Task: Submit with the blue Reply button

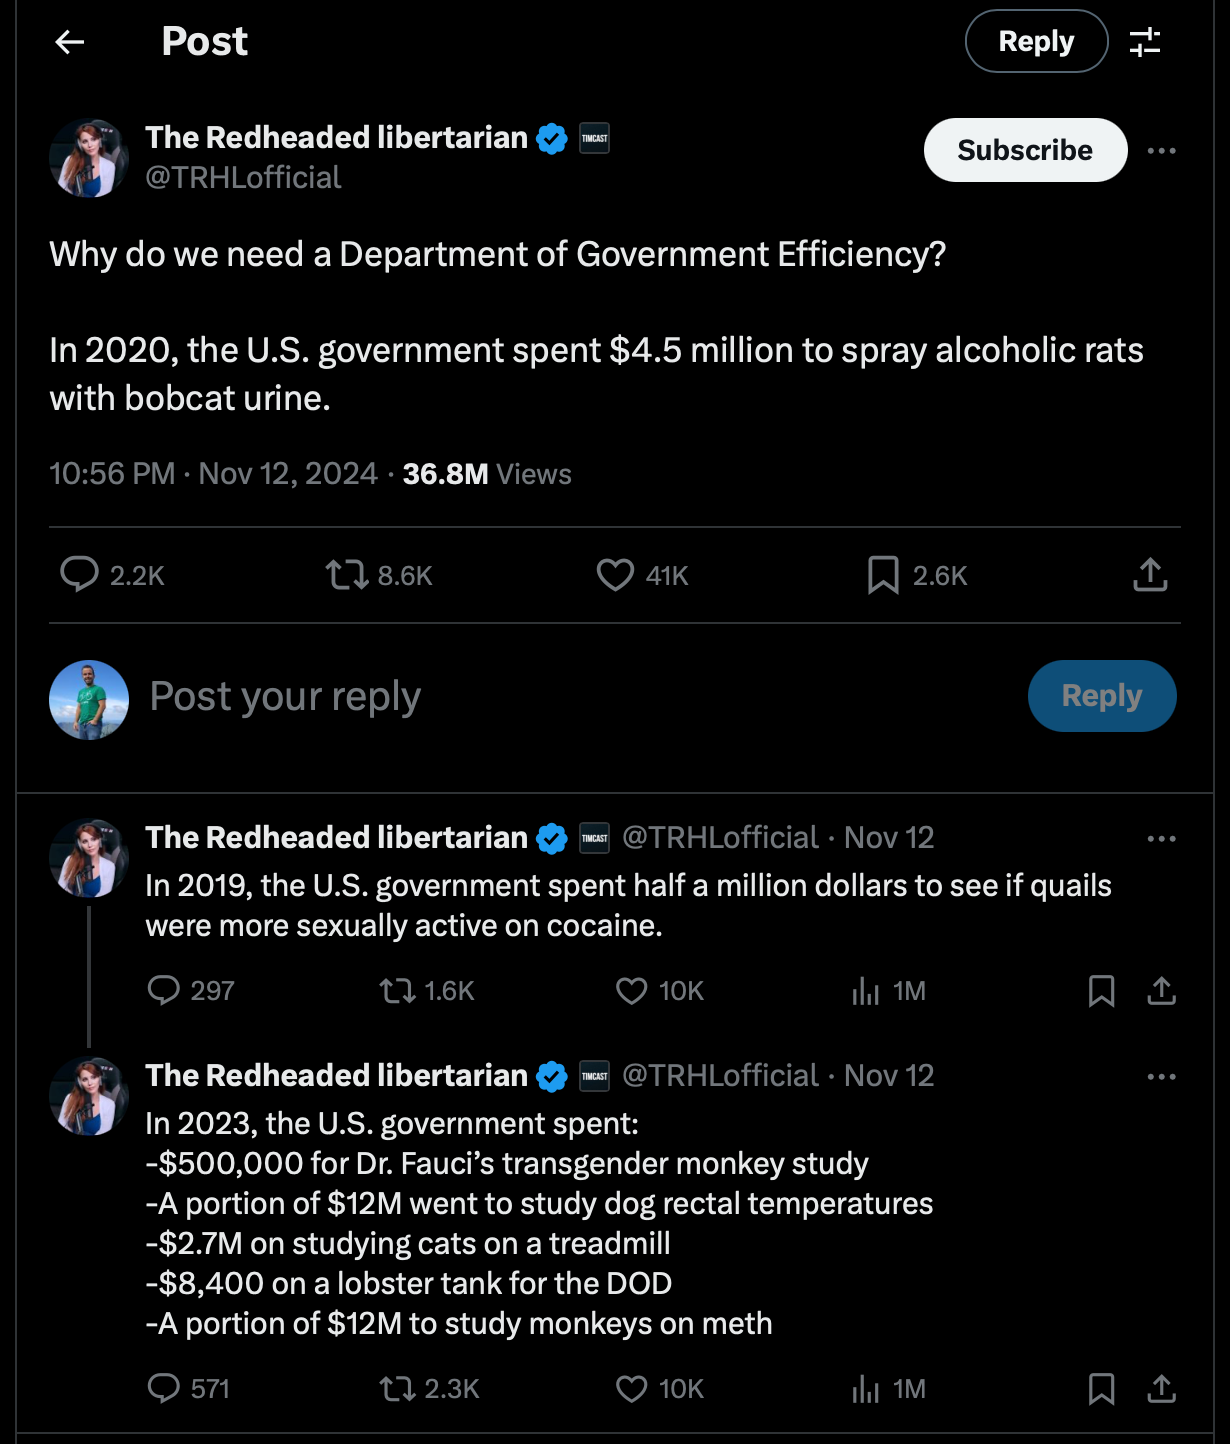Action: coord(1101,696)
